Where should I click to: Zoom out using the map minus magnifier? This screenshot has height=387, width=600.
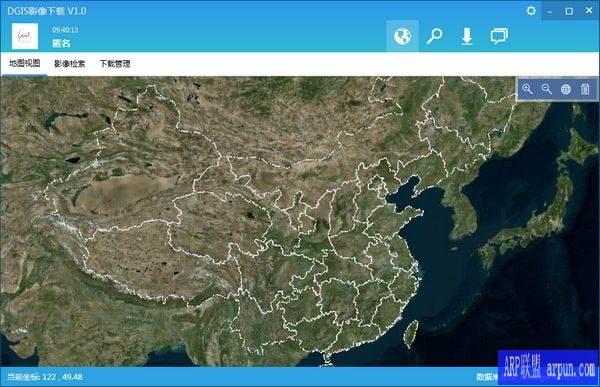(546, 89)
